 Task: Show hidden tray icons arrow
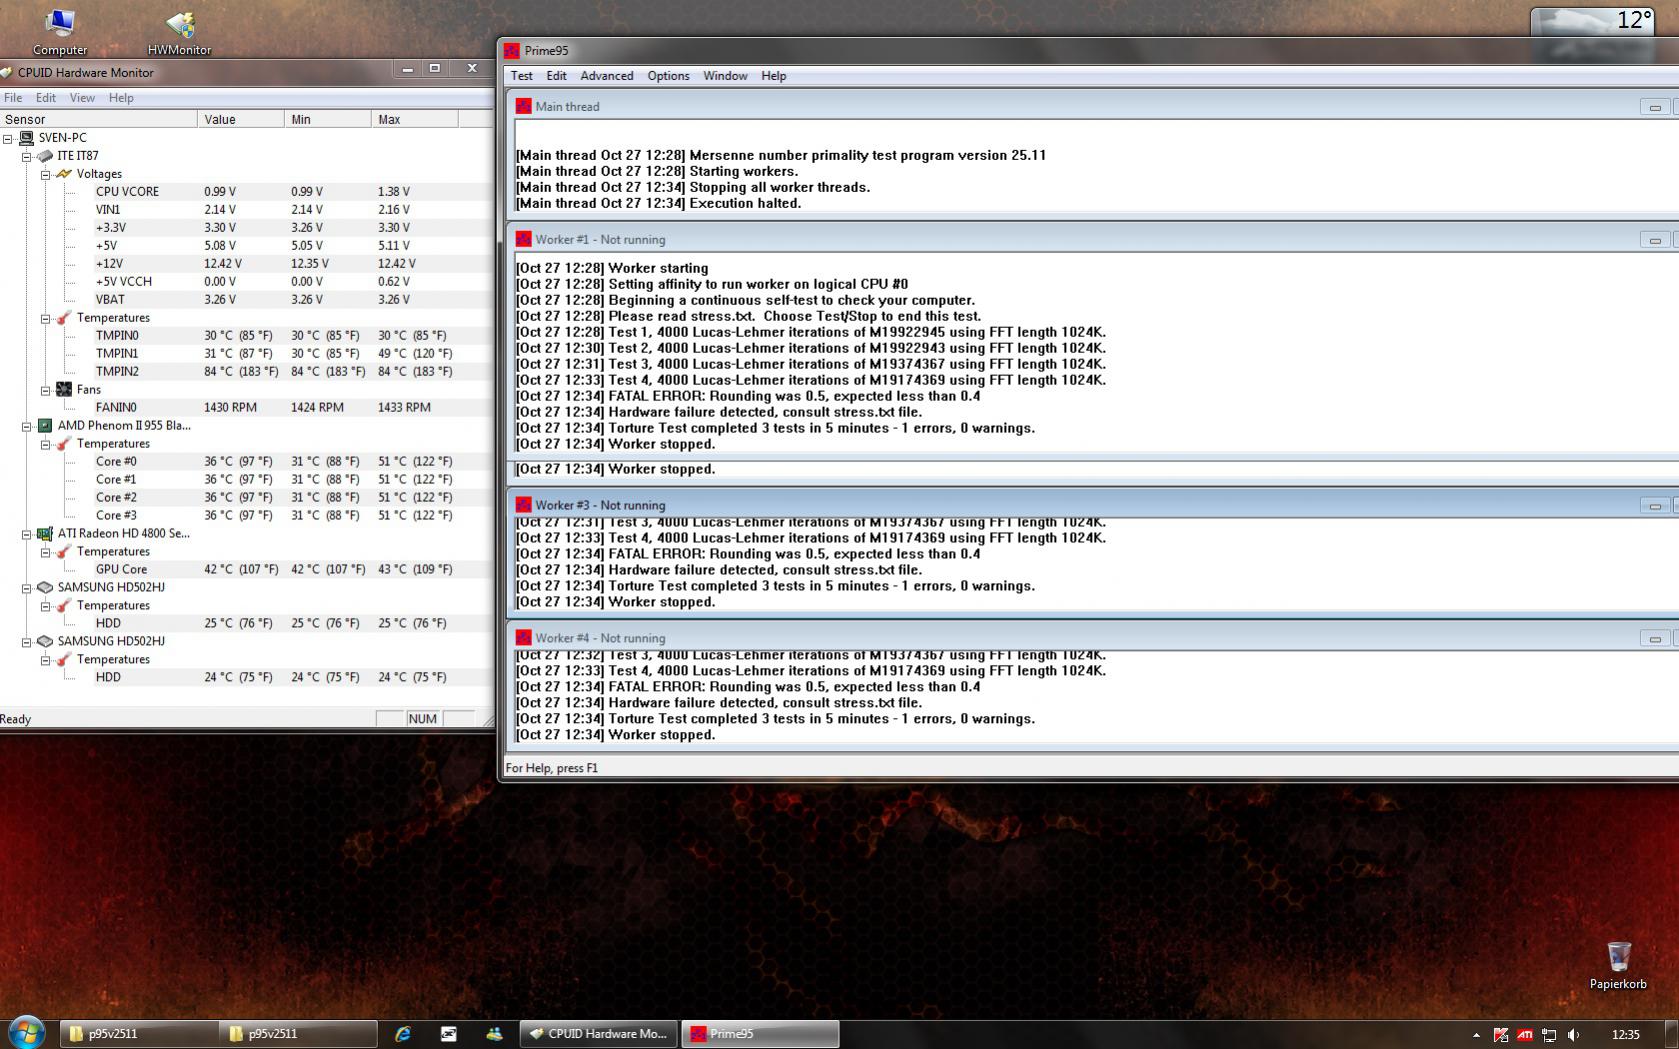[1476, 1035]
